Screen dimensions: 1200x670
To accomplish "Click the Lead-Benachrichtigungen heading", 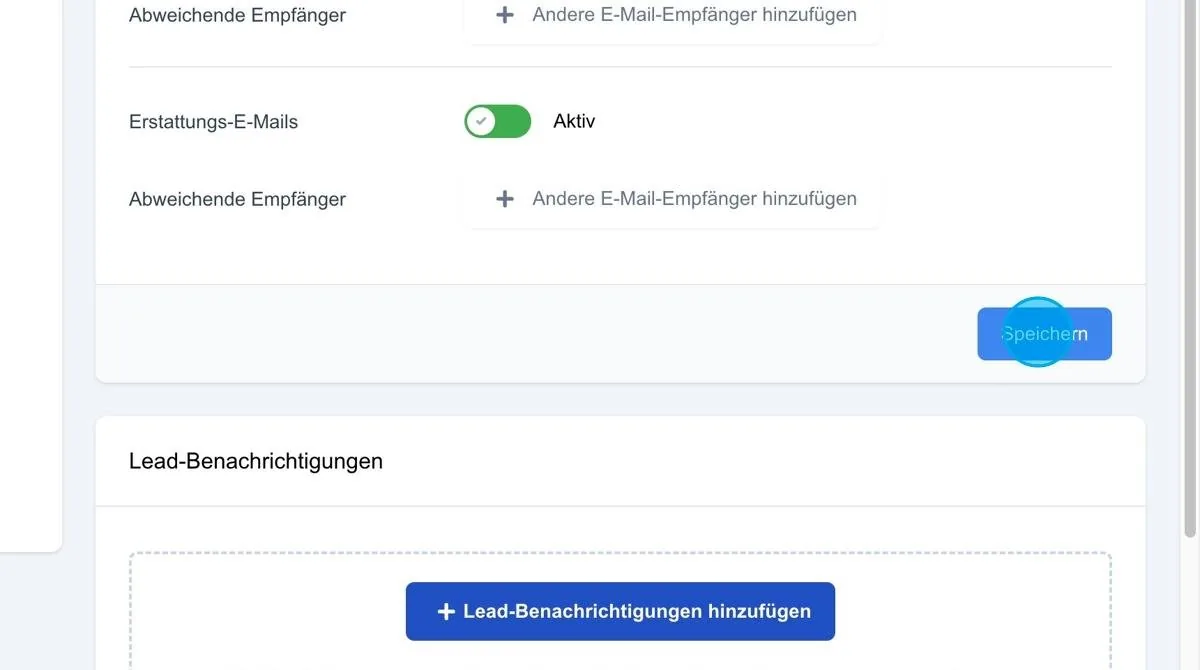I will (256, 461).
